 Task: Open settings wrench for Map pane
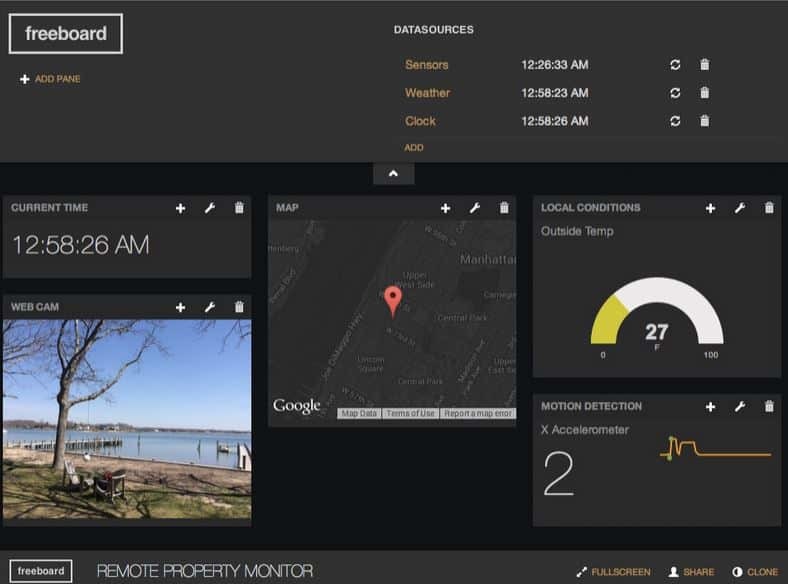coord(474,208)
